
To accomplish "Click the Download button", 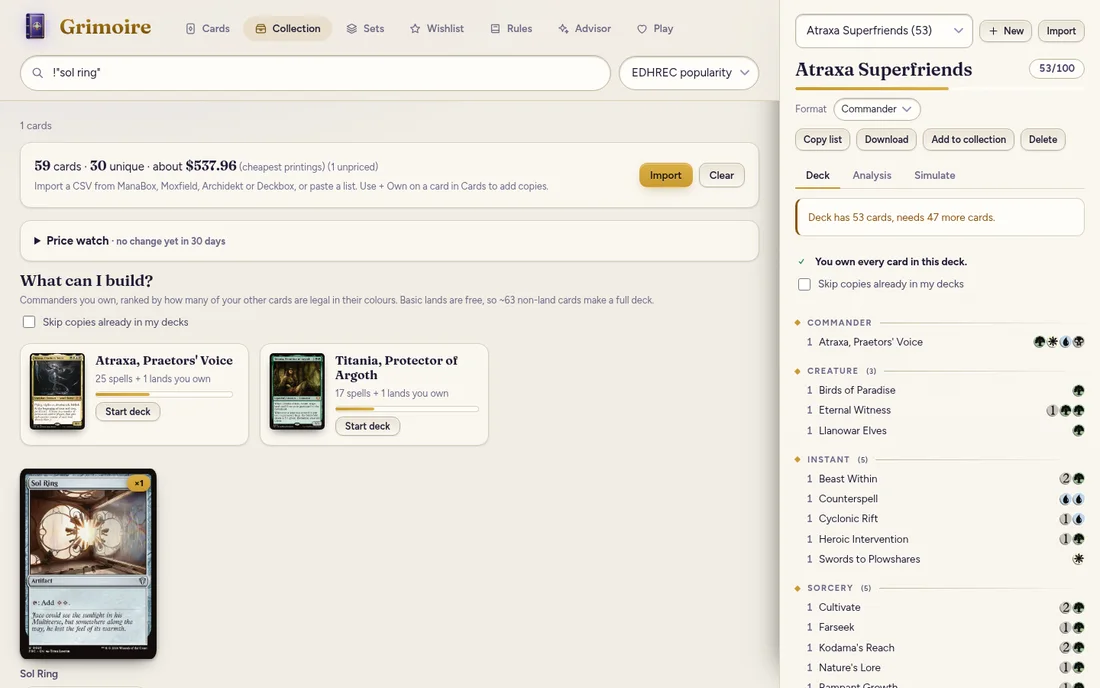I will pyautogui.click(x=886, y=140).
